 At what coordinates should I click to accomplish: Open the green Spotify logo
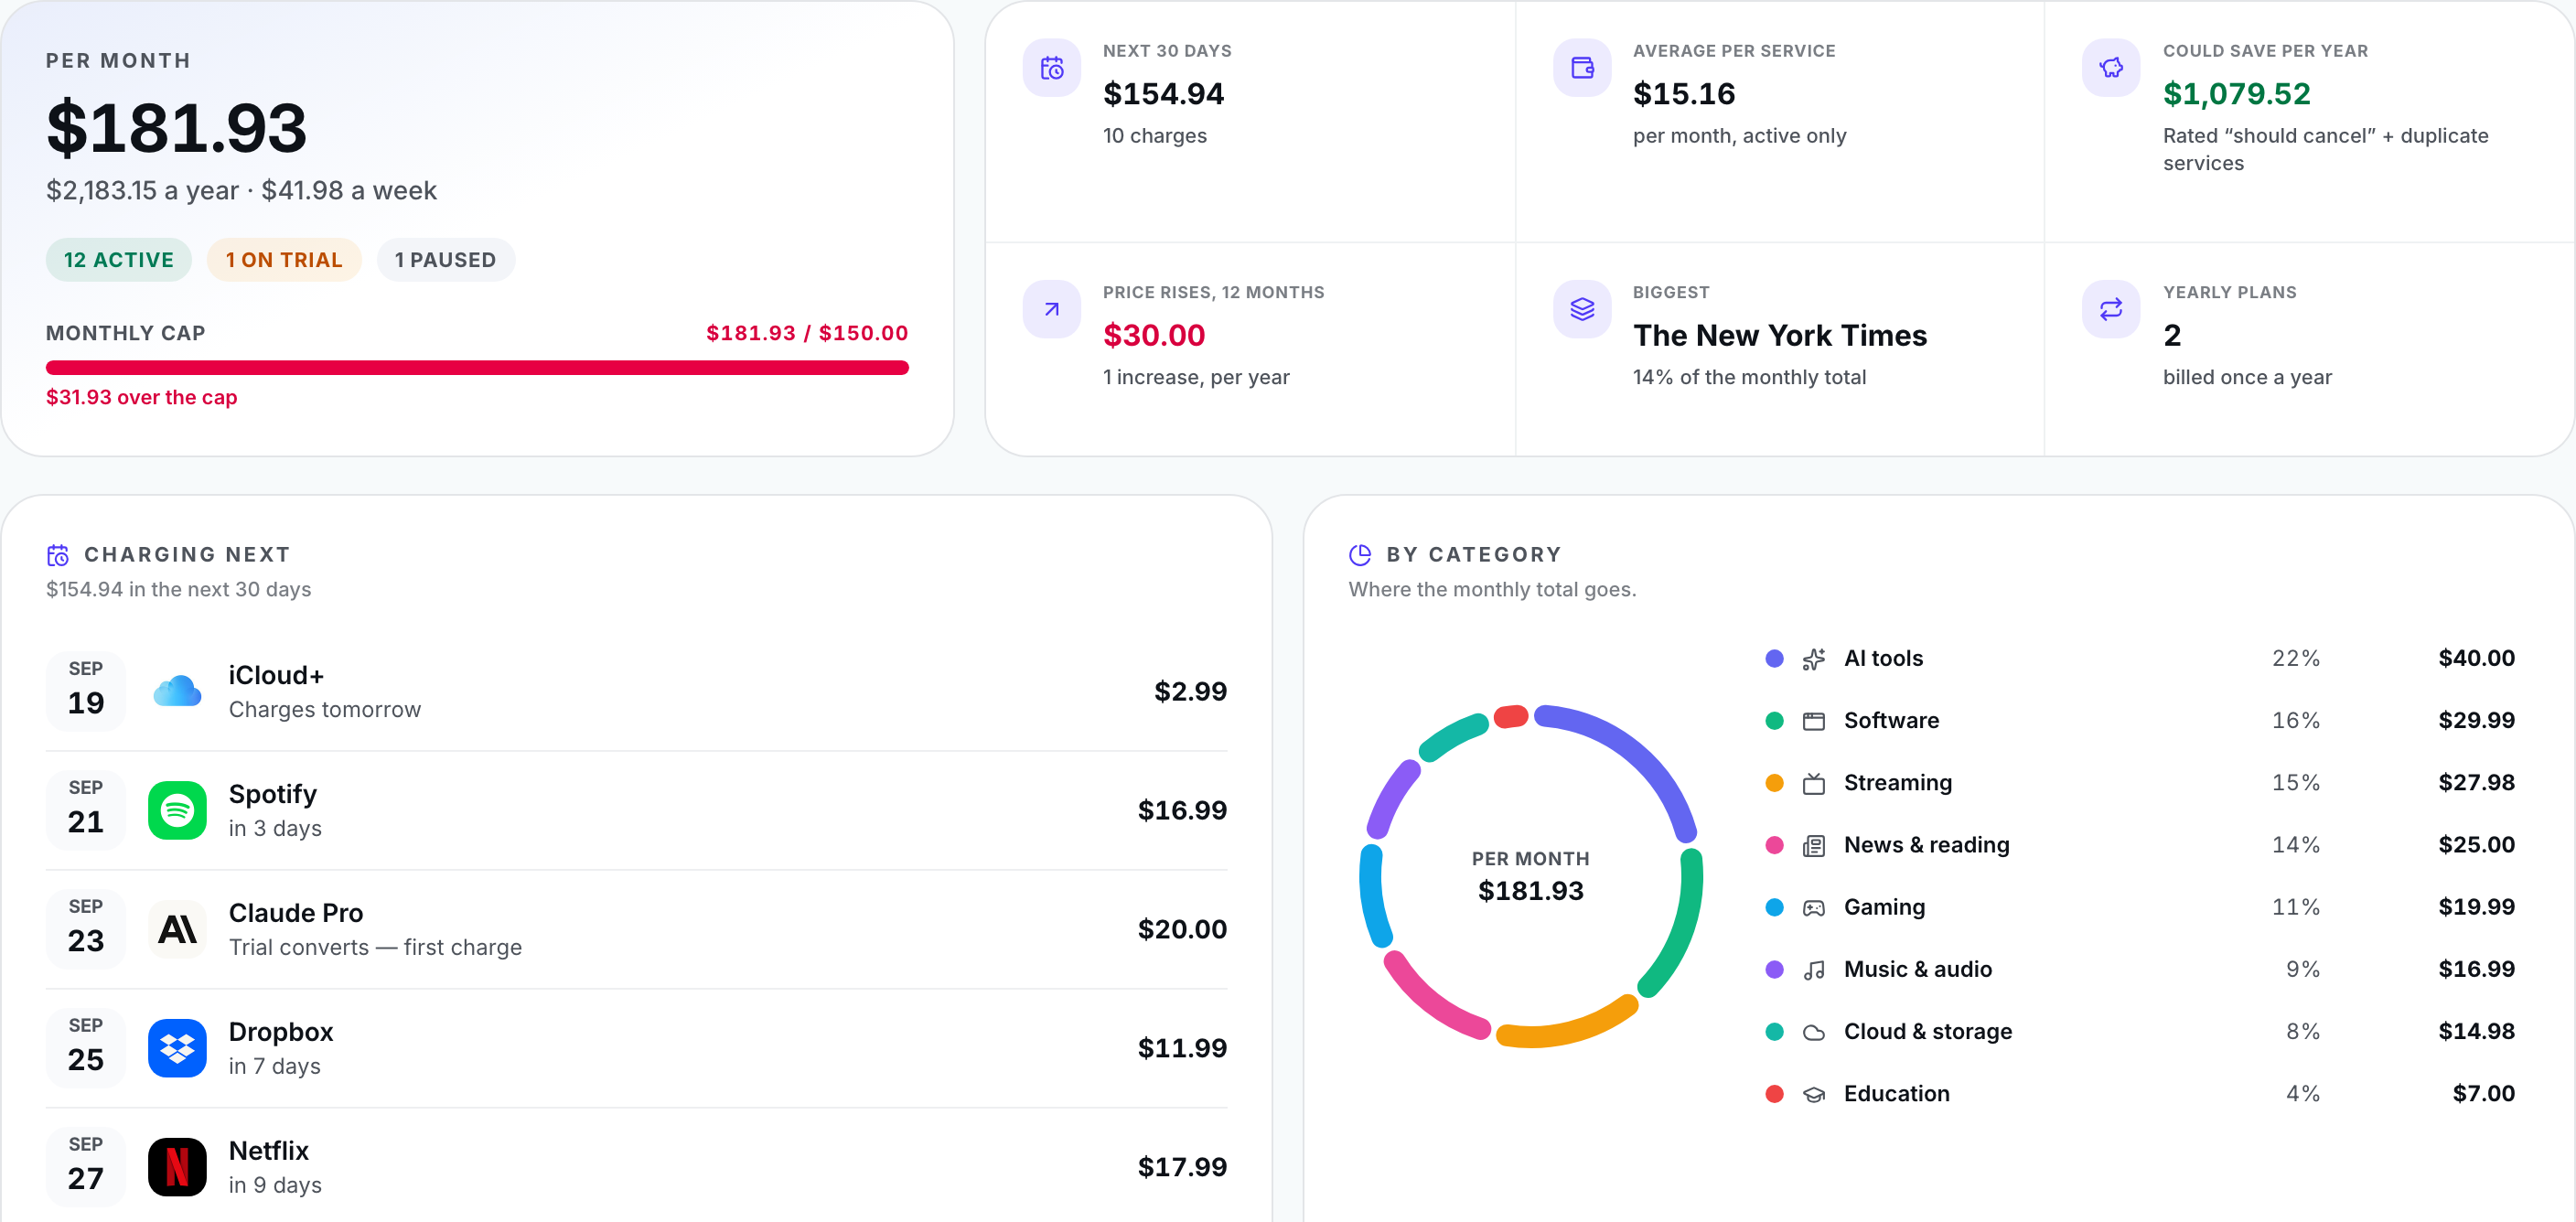pos(177,810)
